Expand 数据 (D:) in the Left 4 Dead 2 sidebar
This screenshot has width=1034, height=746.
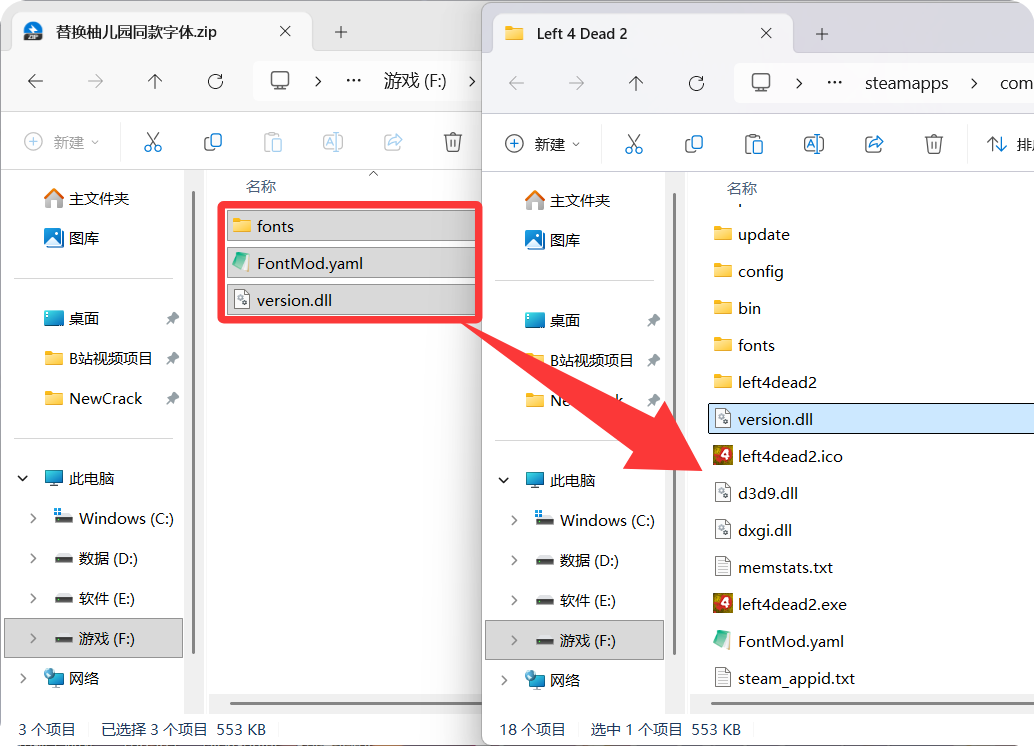514,561
